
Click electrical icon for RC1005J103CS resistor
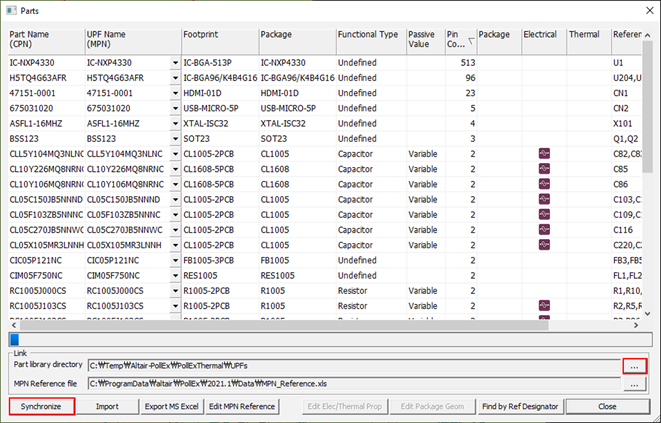(543, 304)
